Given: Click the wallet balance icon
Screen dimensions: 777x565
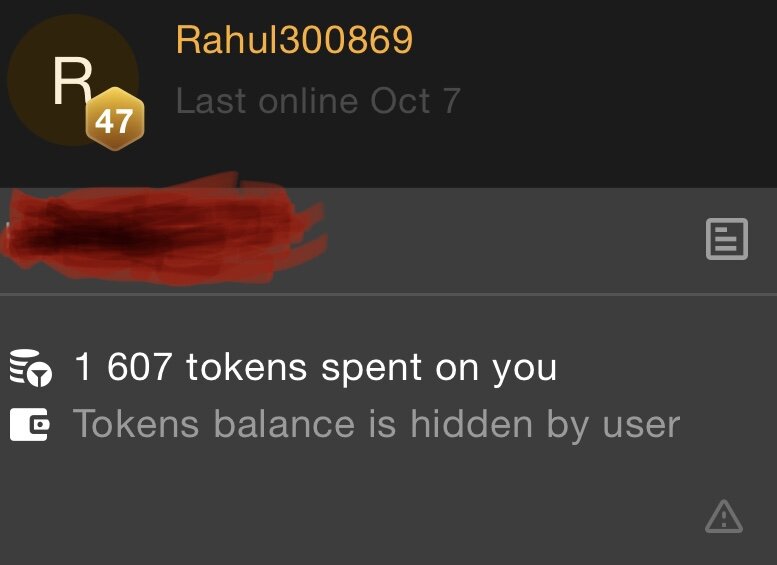Looking at the screenshot, I should click(29, 425).
